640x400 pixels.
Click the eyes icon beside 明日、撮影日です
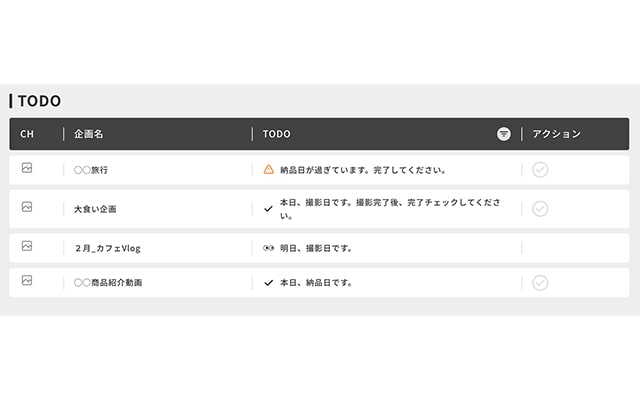[268, 248]
